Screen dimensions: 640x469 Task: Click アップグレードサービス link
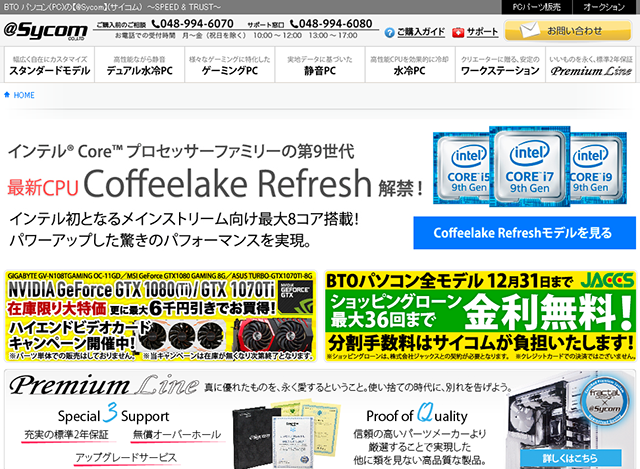pos(126,458)
